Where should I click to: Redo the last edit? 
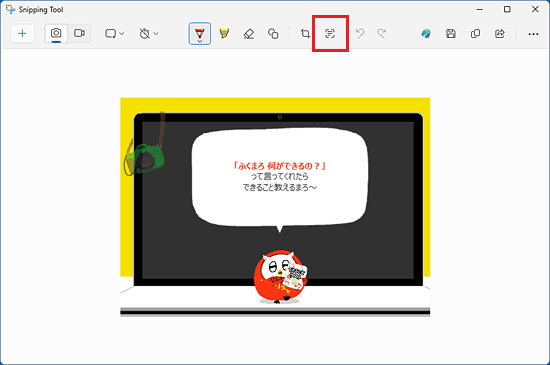[x=382, y=34]
